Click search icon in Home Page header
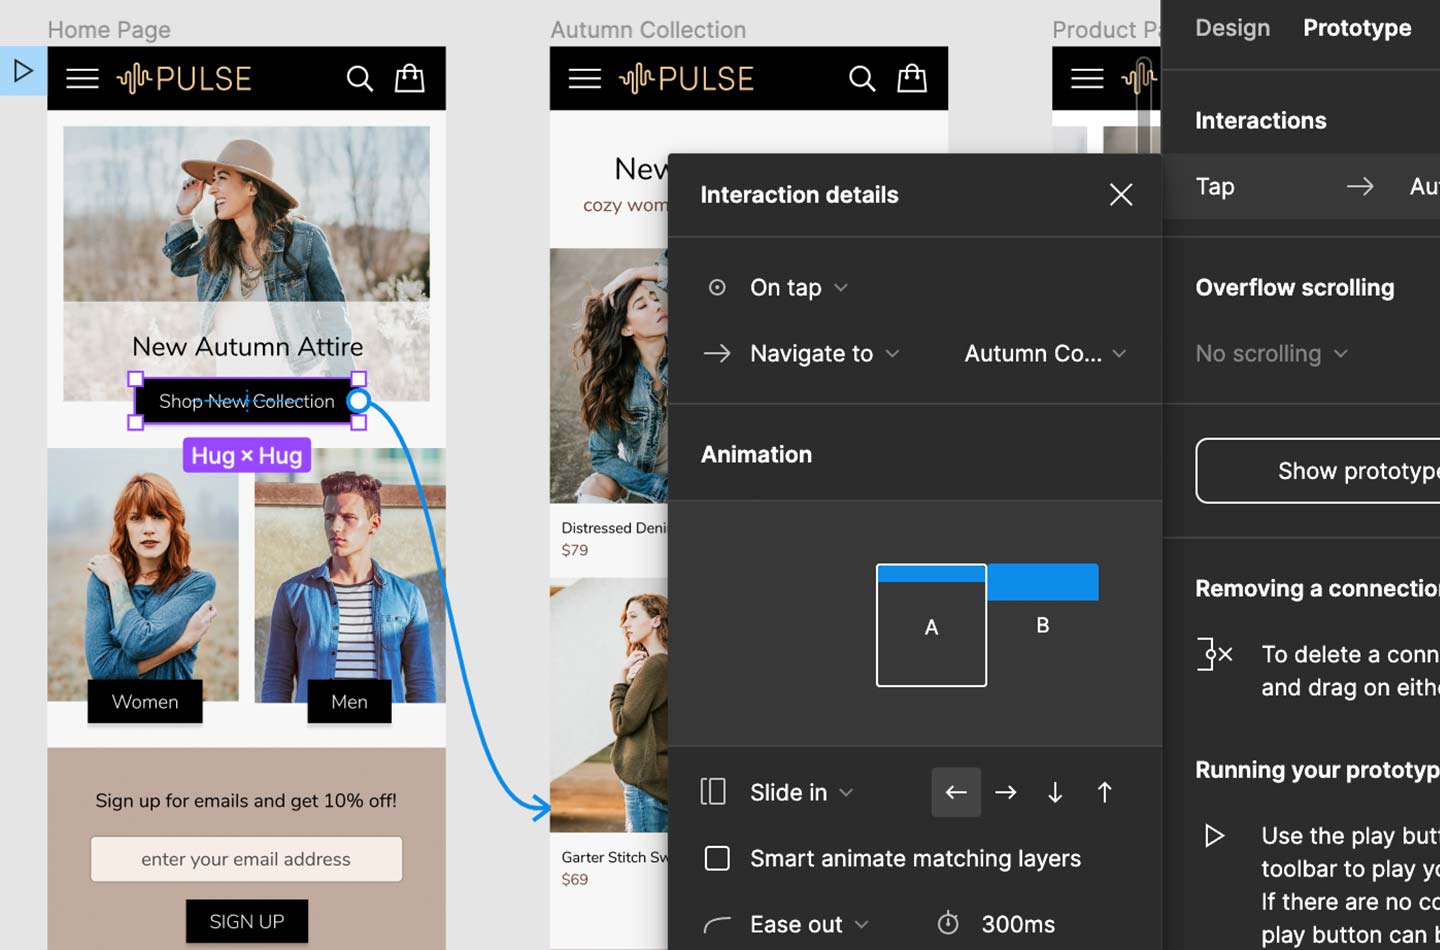Viewport: 1440px width, 950px height. coord(360,79)
